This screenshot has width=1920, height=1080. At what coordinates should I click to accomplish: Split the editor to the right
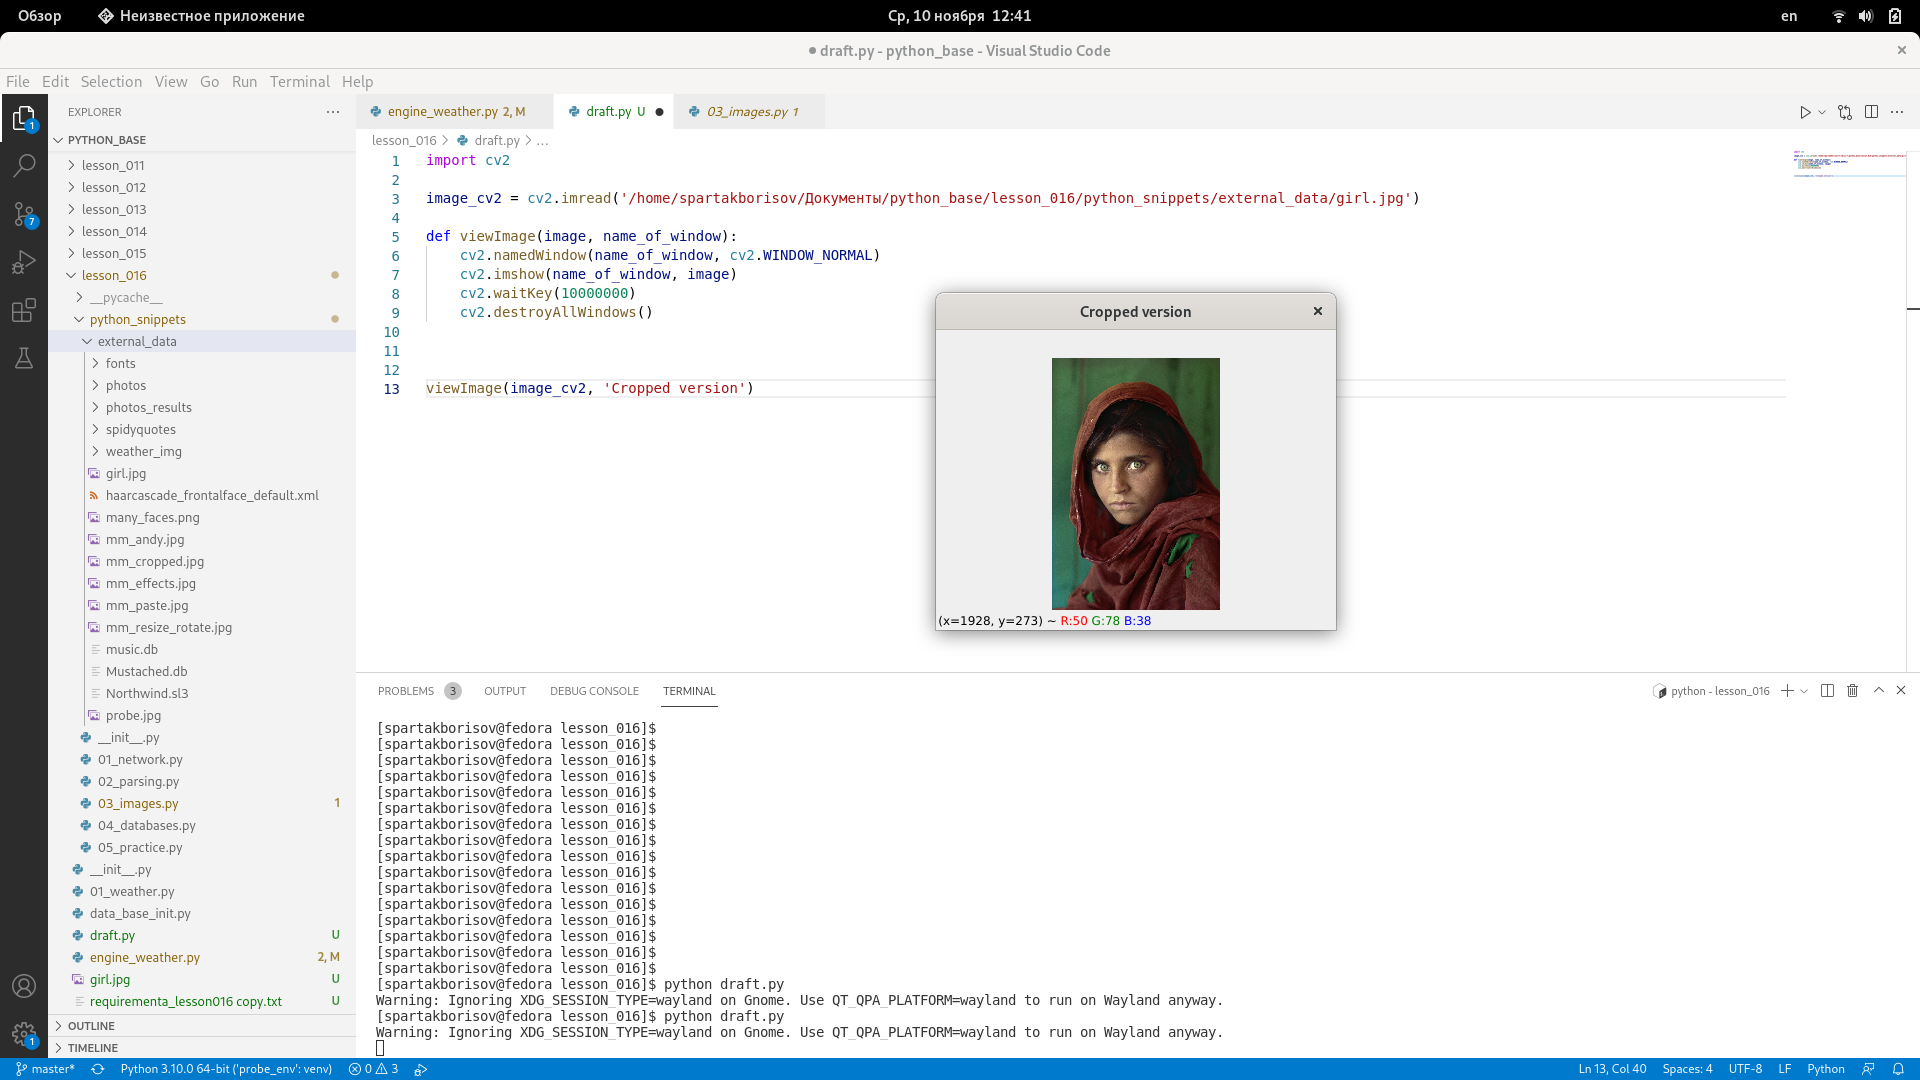click(x=1871, y=112)
